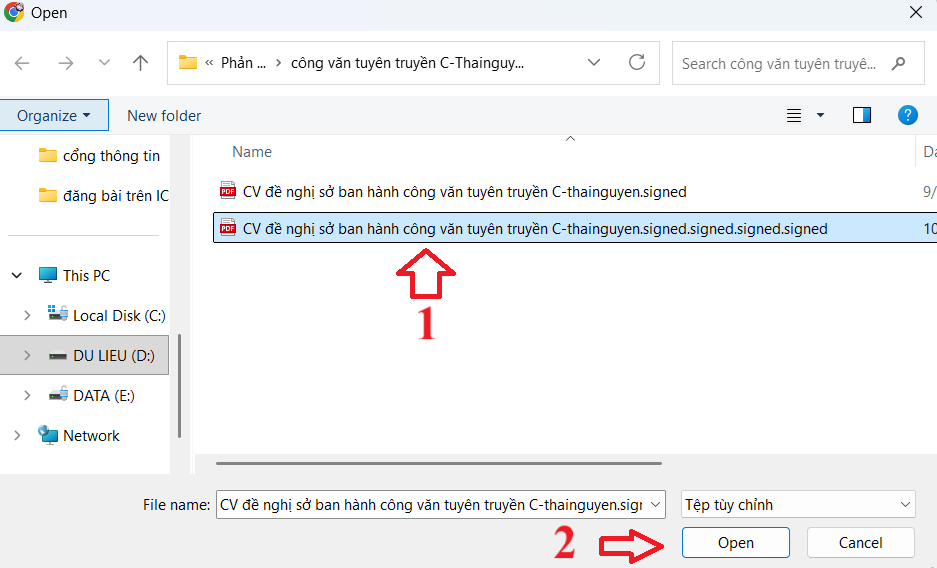
Task: Click the Back navigation arrow
Action: pyautogui.click(x=22, y=63)
